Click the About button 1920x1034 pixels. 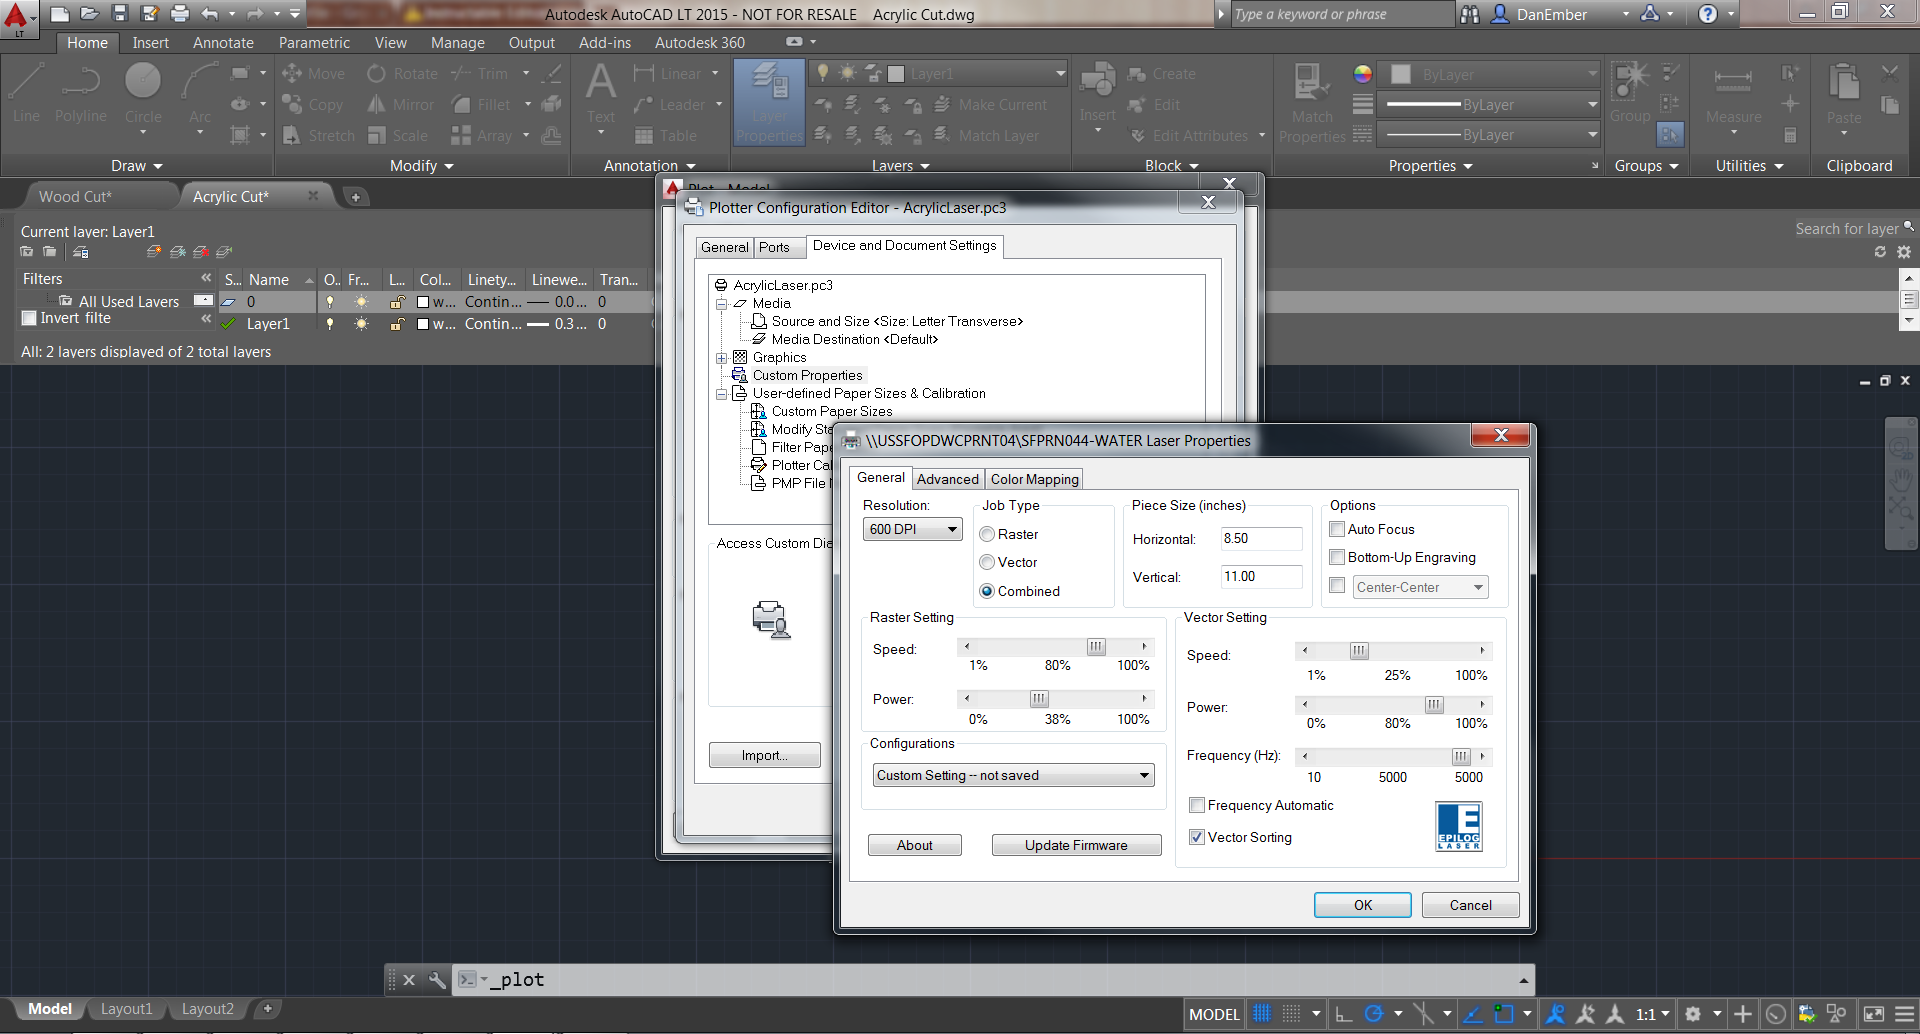coord(914,845)
